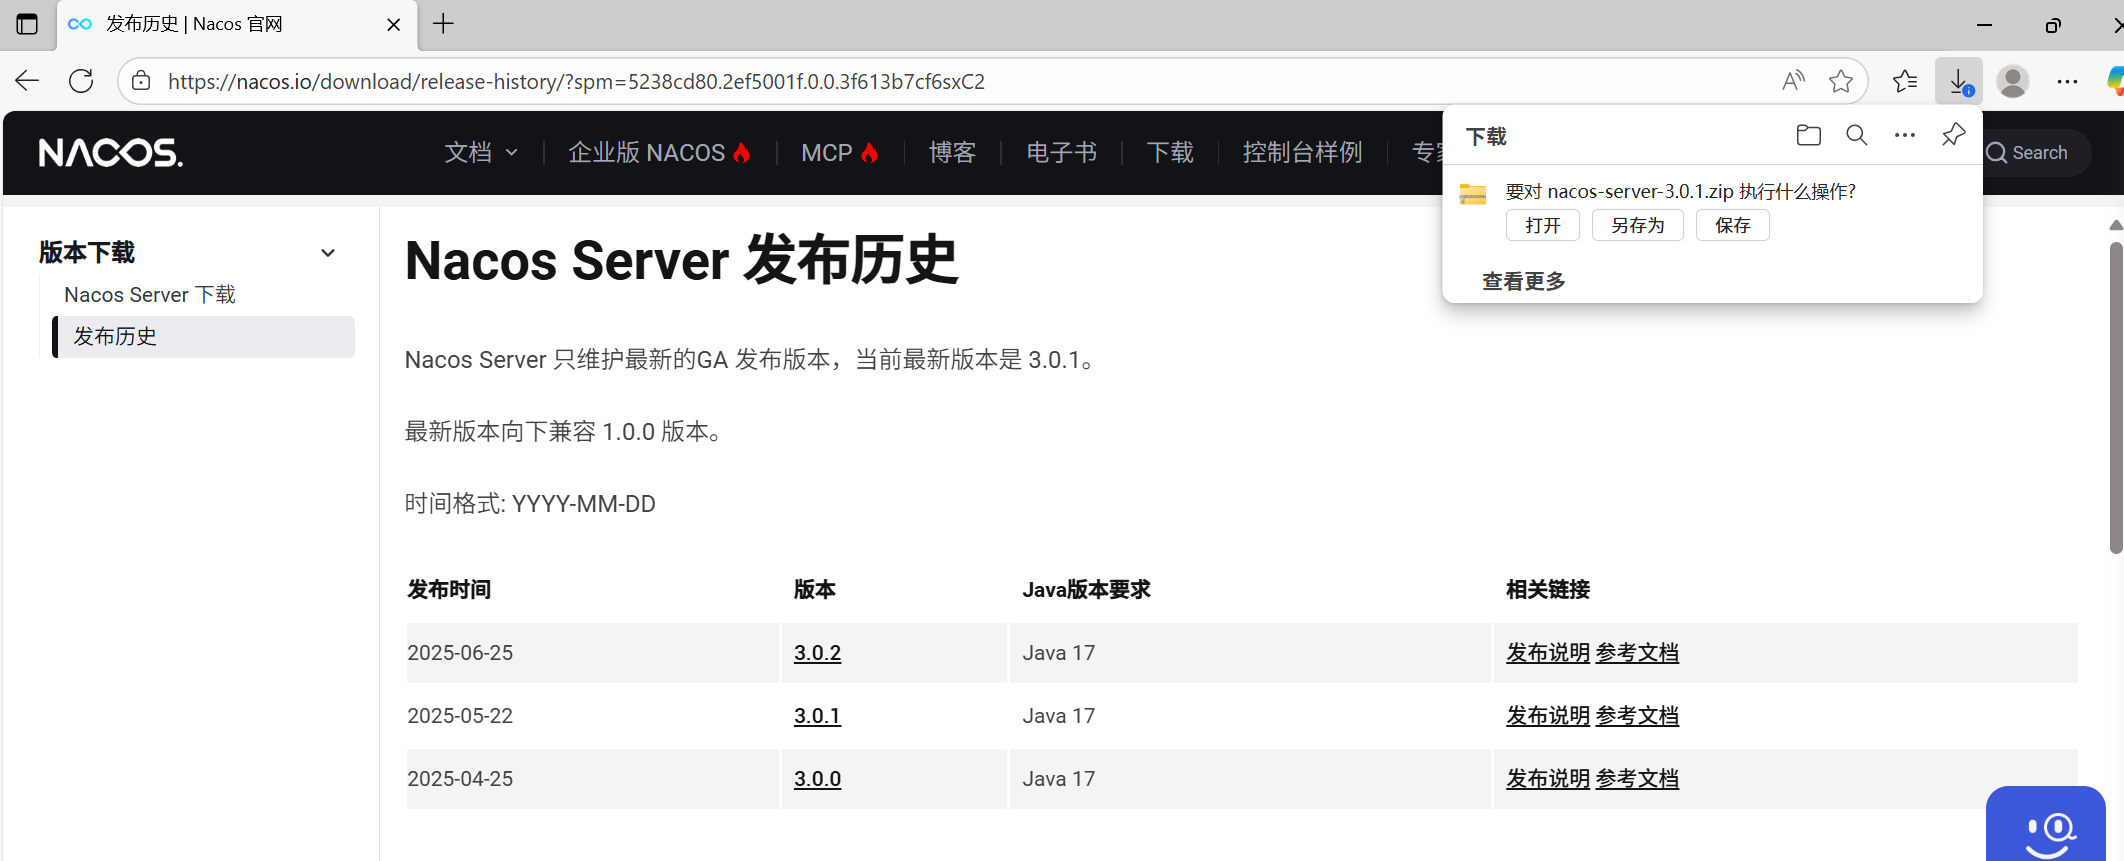Close the Nacos release history tab
Screen dimensions: 2124x861
pos(394,25)
